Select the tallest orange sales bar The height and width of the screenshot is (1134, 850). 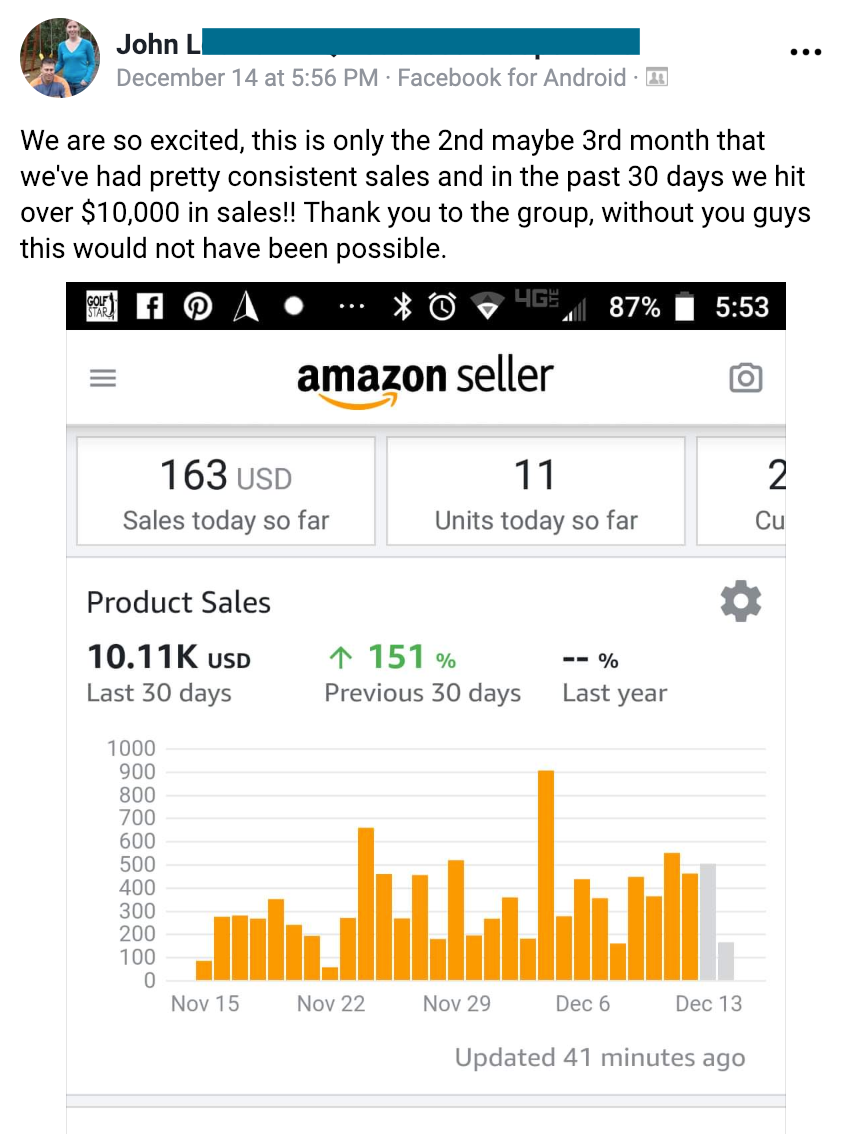coord(546,875)
